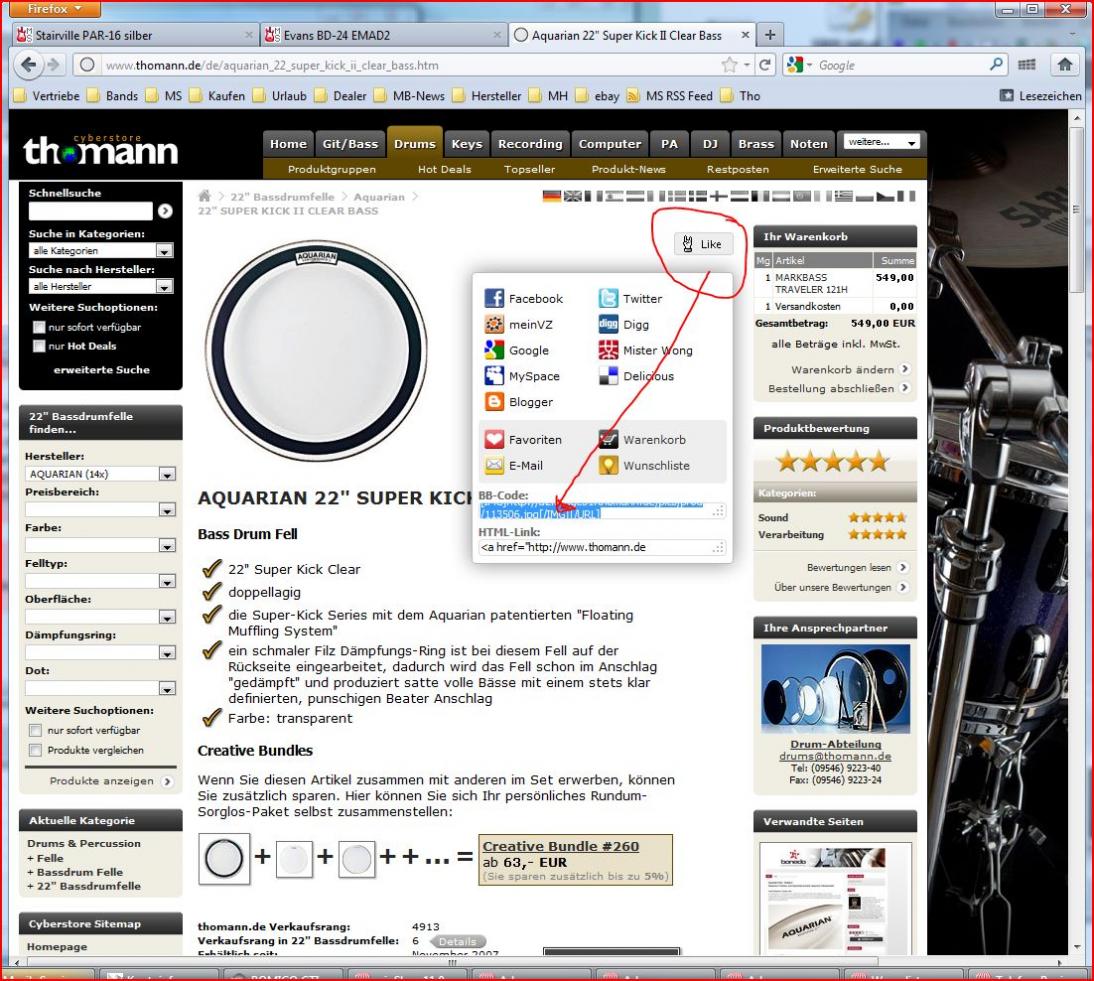Send product link by E-Mail

[514, 465]
